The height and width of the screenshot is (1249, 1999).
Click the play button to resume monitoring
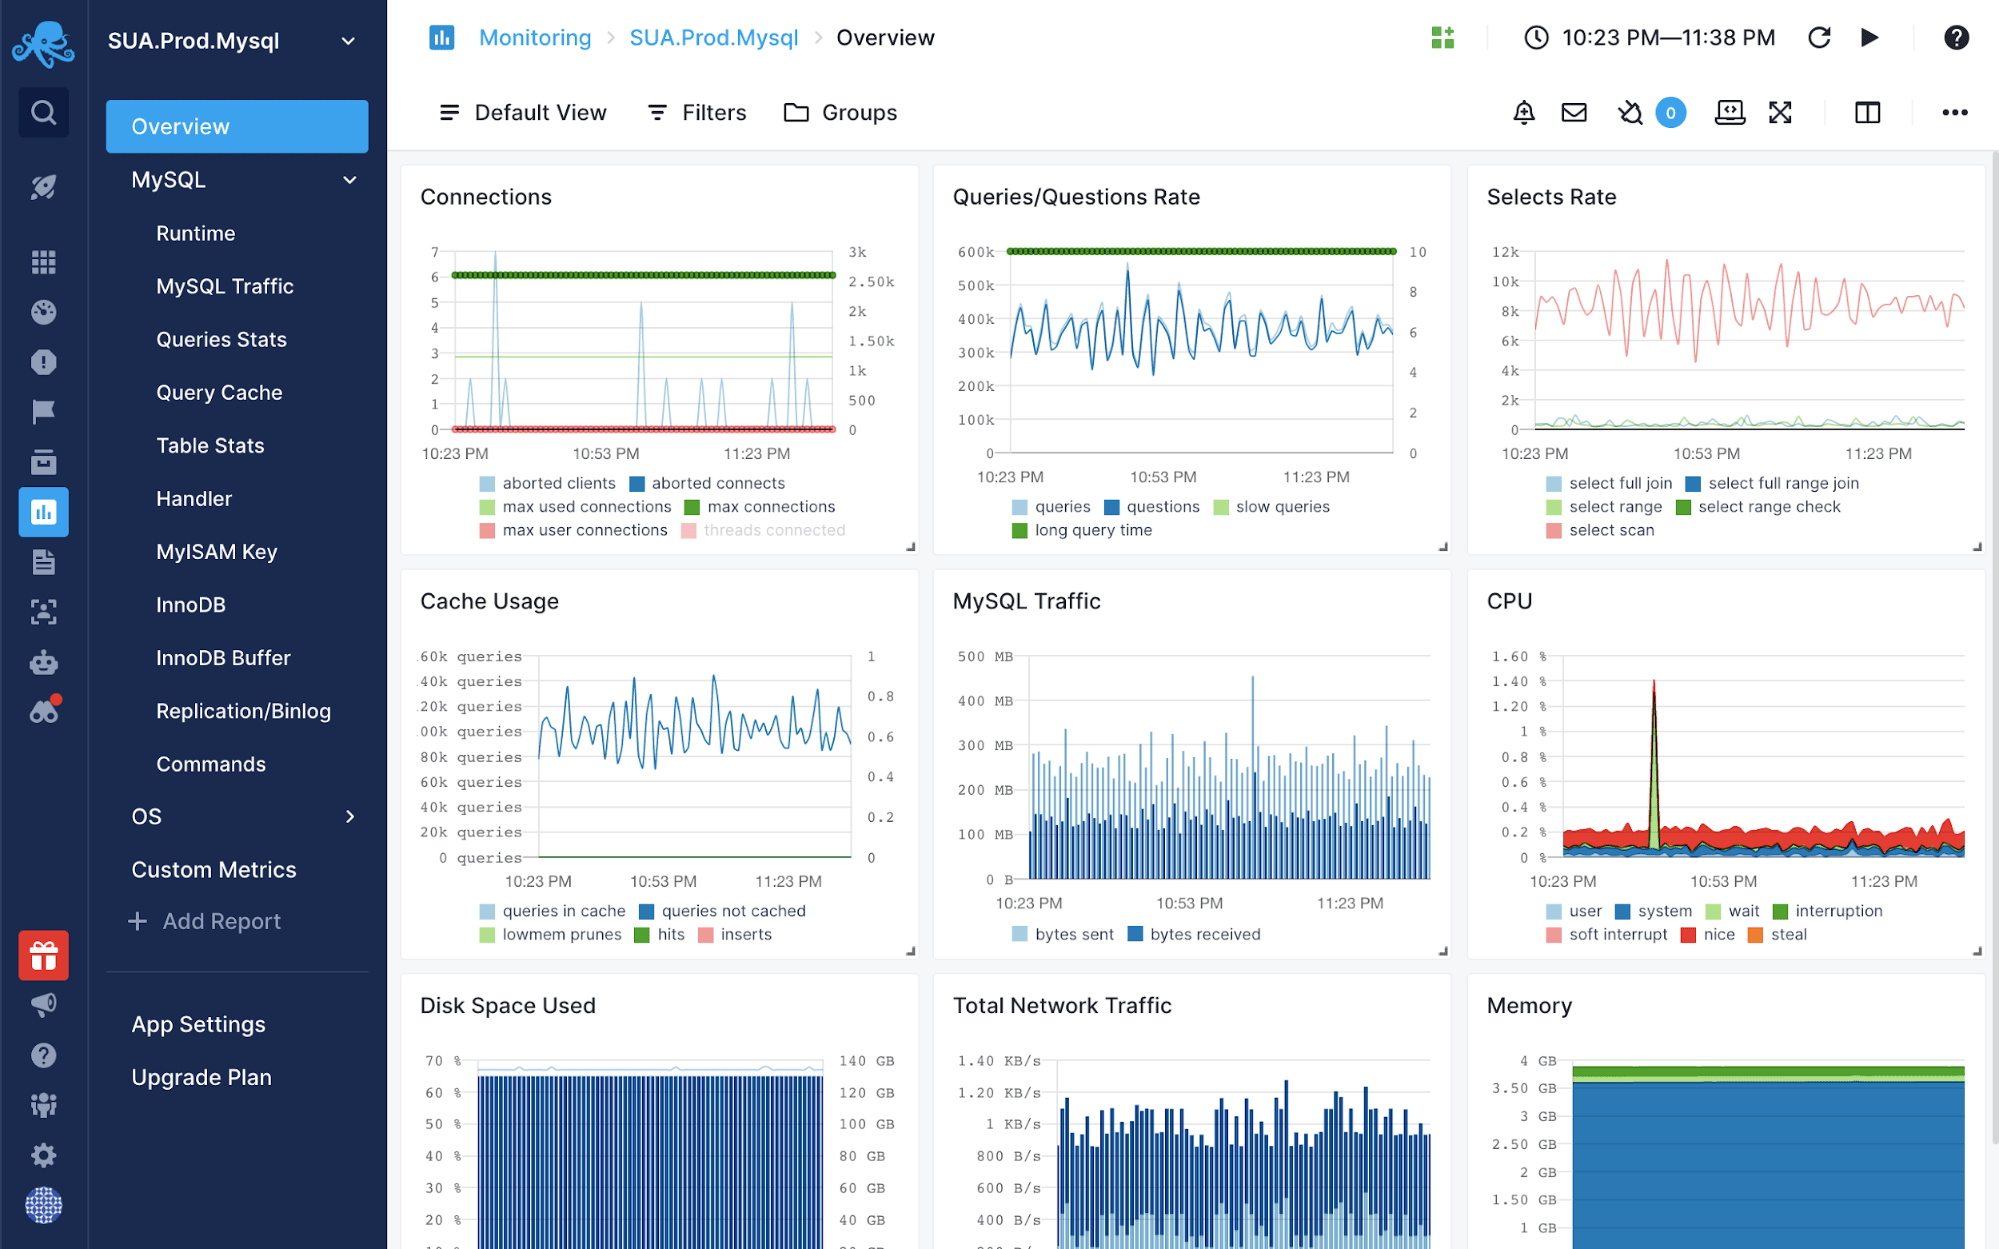pyautogui.click(x=1867, y=39)
